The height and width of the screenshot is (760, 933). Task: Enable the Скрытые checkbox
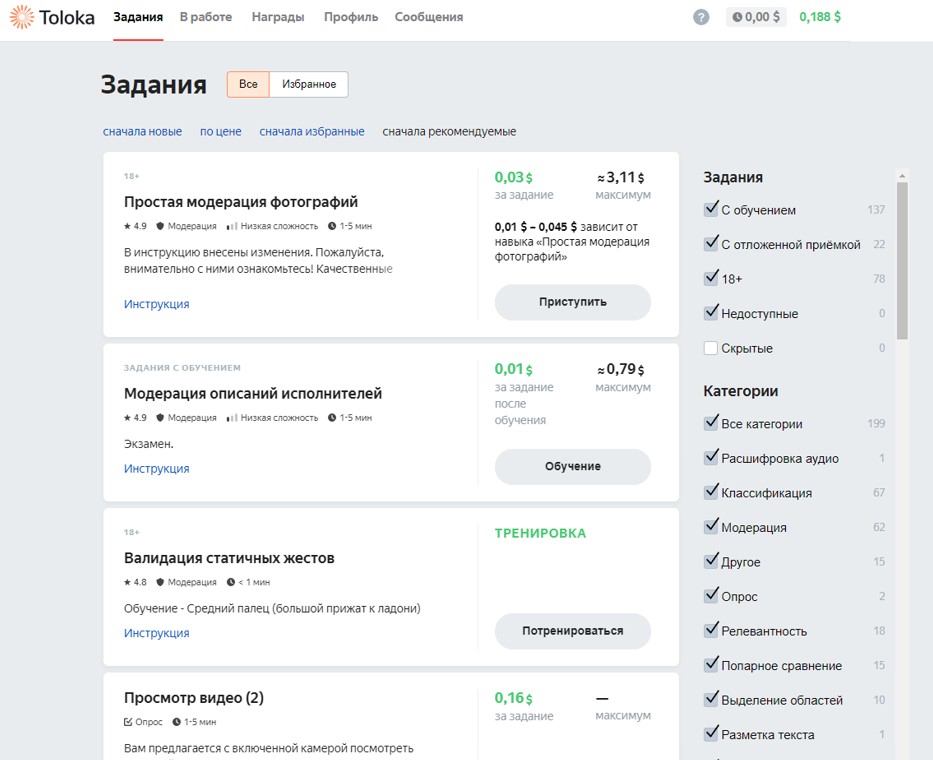pos(711,348)
